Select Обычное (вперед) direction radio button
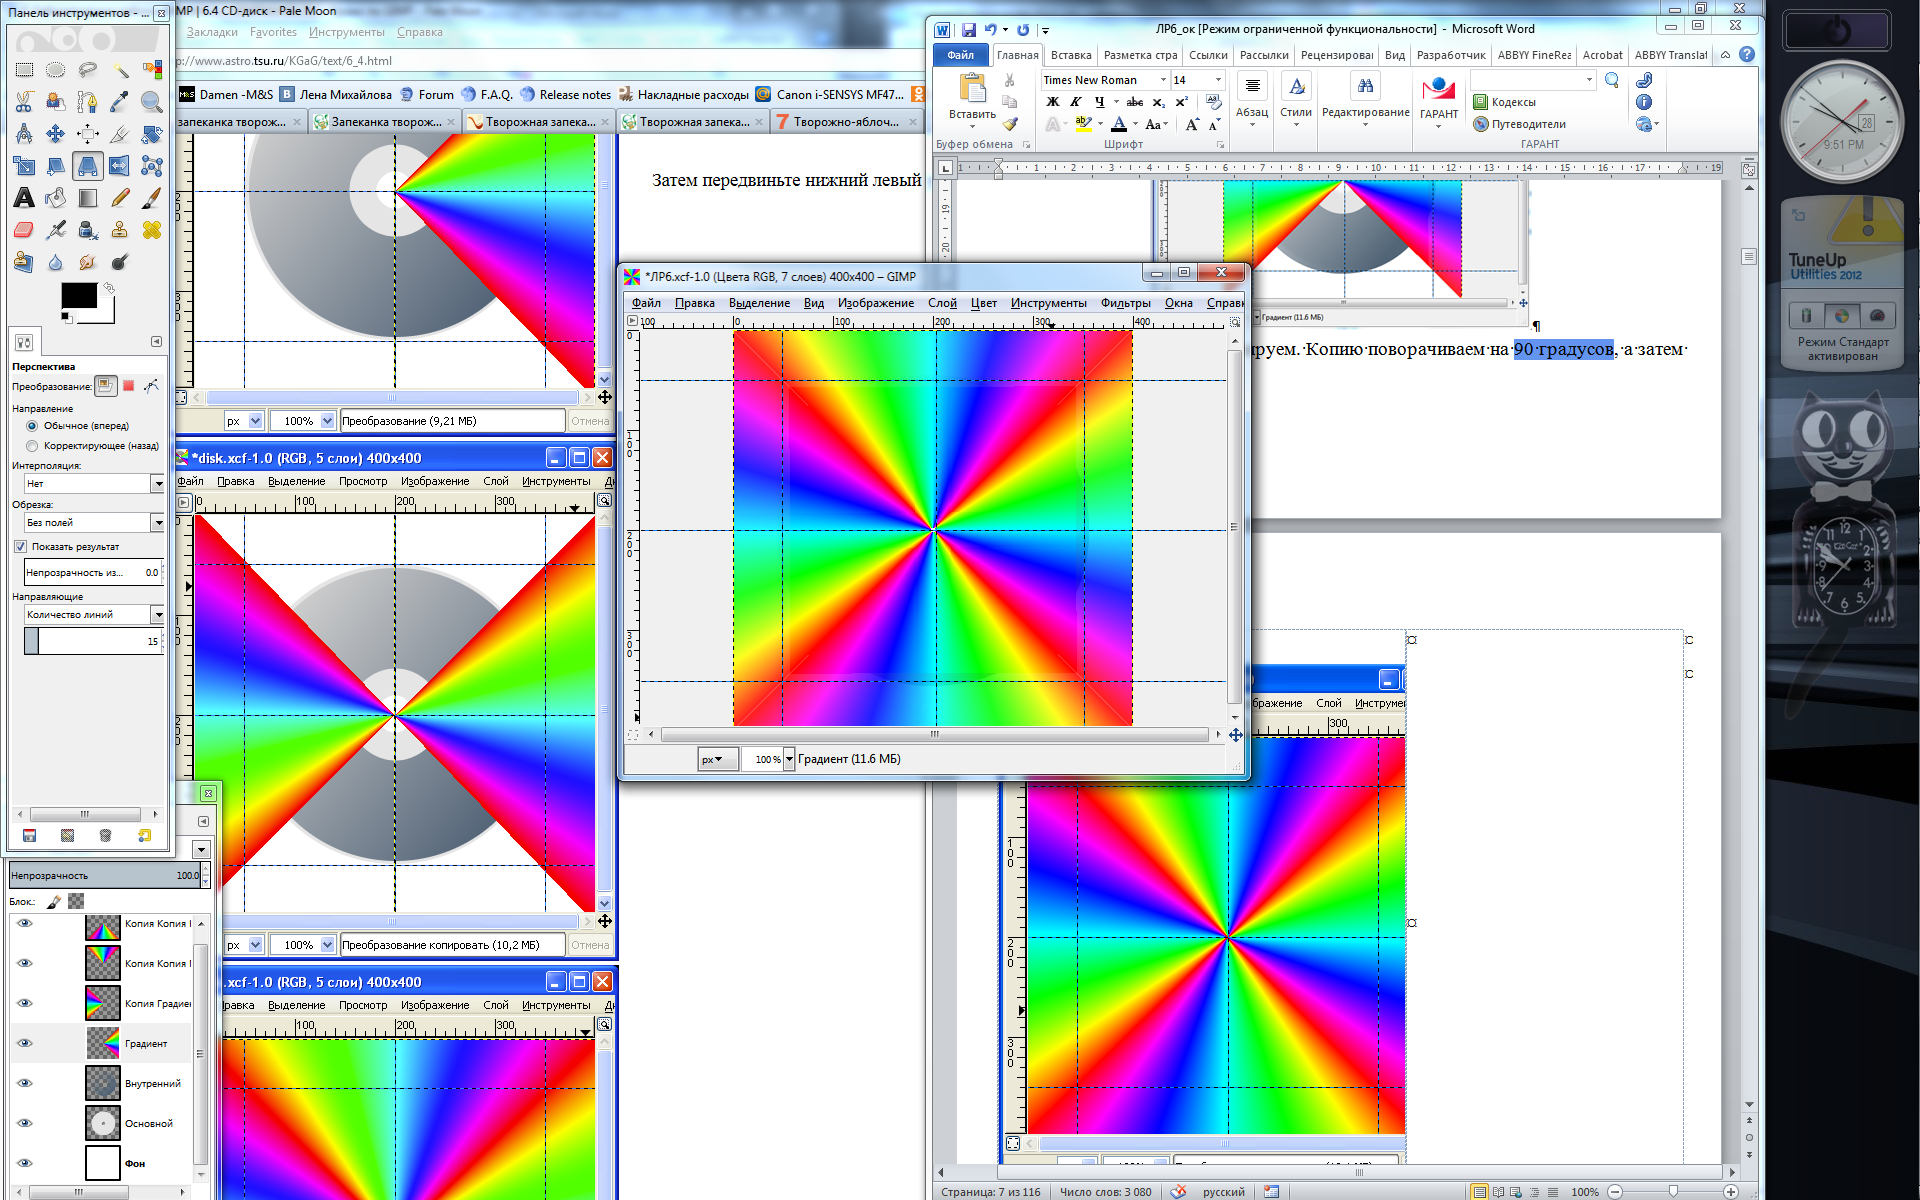This screenshot has height=1200, width=1920. tap(32, 426)
